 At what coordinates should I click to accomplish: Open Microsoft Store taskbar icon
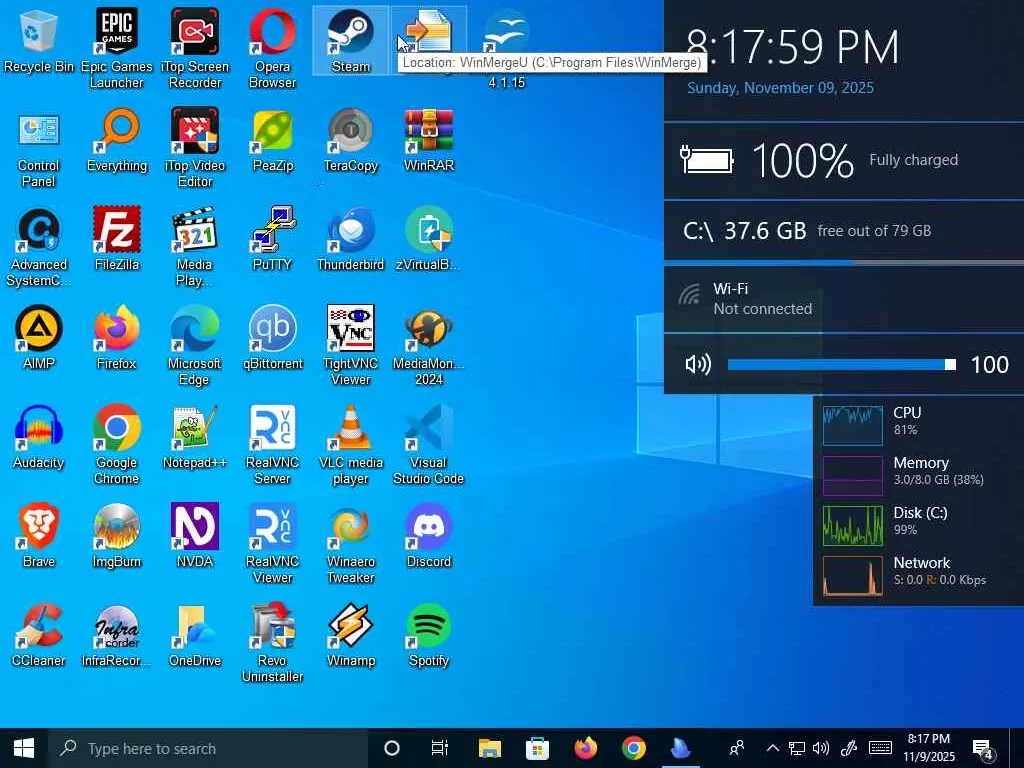pyautogui.click(x=537, y=748)
